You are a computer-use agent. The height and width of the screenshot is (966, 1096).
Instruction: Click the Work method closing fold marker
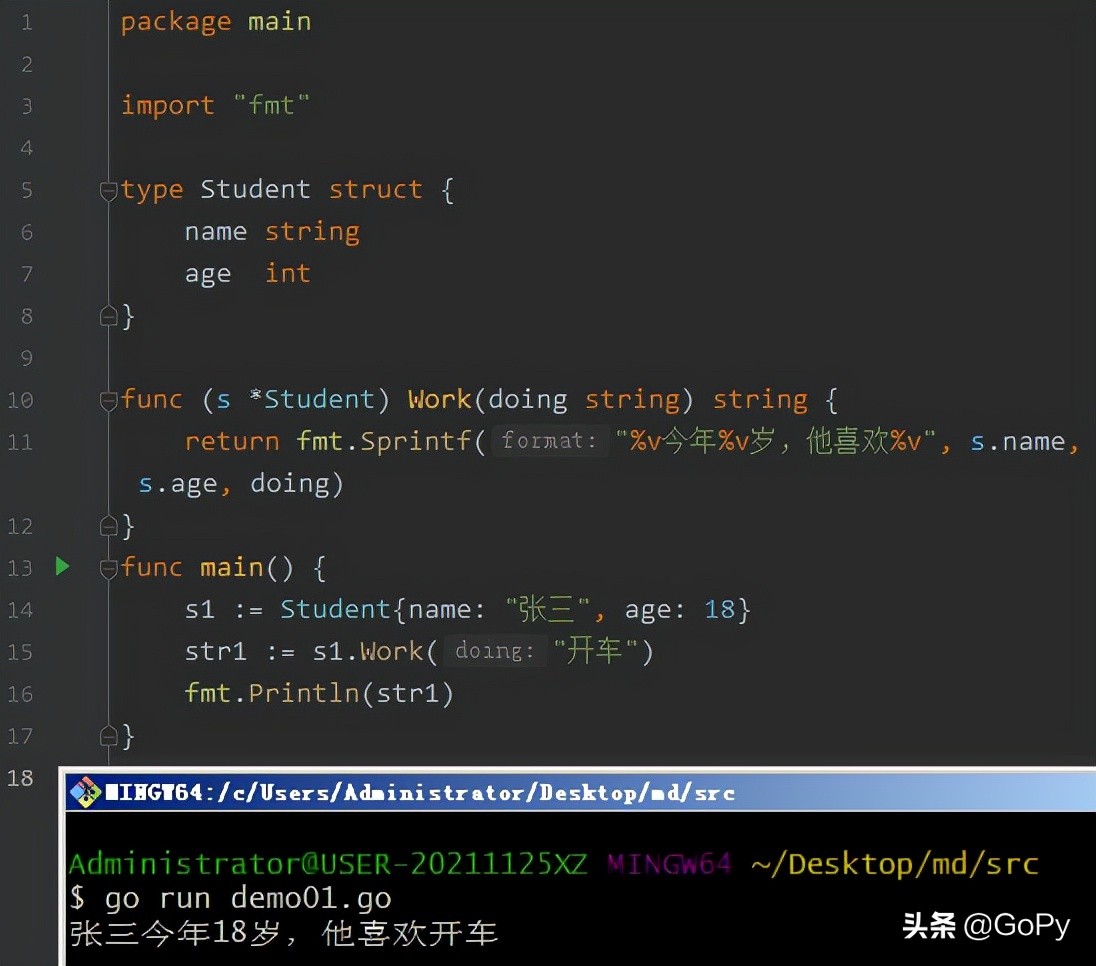tap(109, 526)
